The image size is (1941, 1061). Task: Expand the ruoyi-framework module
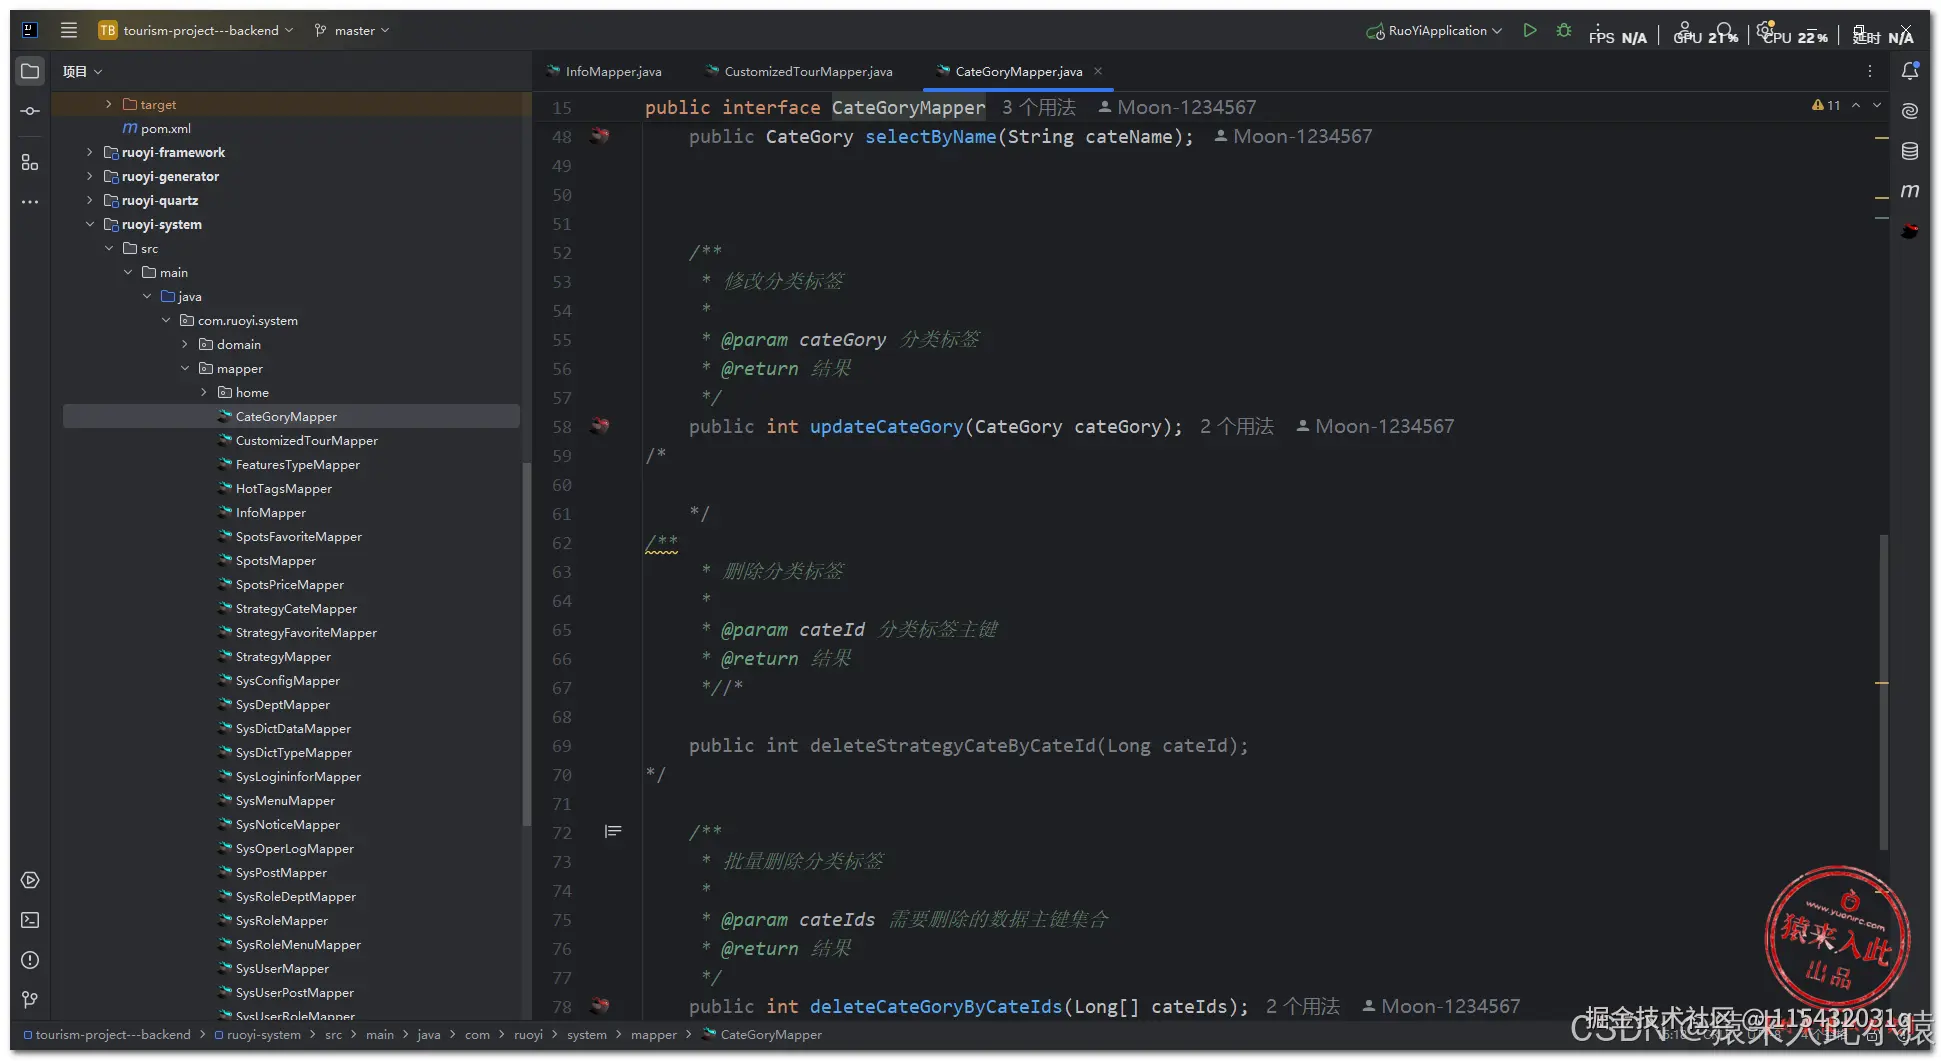tap(90, 152)
